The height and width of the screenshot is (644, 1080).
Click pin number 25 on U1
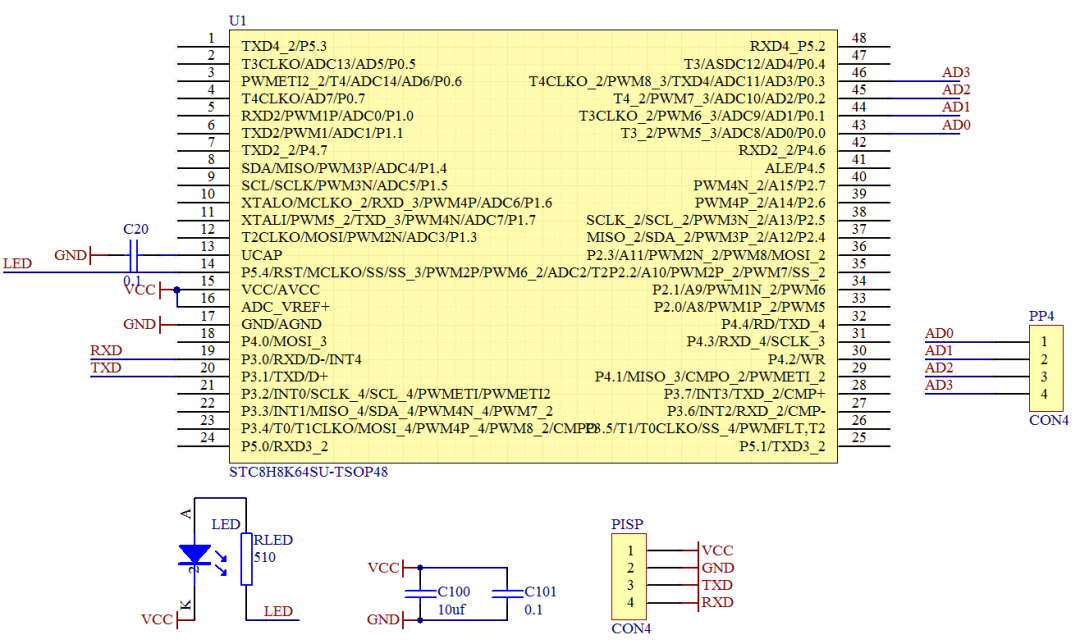[x=859, y=437]
